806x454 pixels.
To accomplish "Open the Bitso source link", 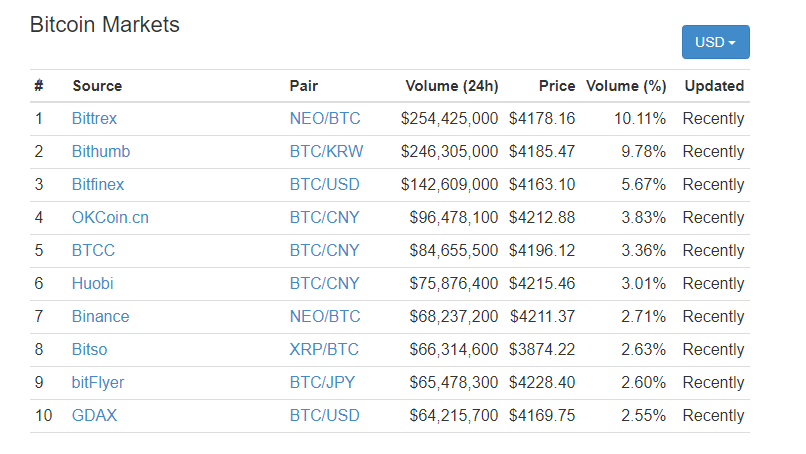I will (x=89, y=350).
